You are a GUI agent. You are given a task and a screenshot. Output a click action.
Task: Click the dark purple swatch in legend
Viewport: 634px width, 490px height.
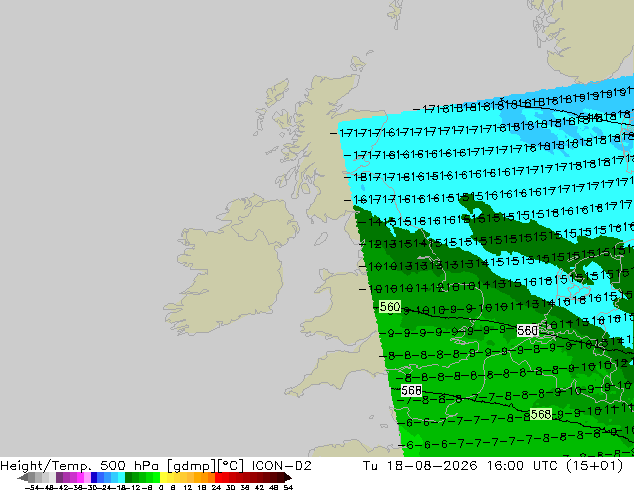pyautogui.click(x=59, y=478)
